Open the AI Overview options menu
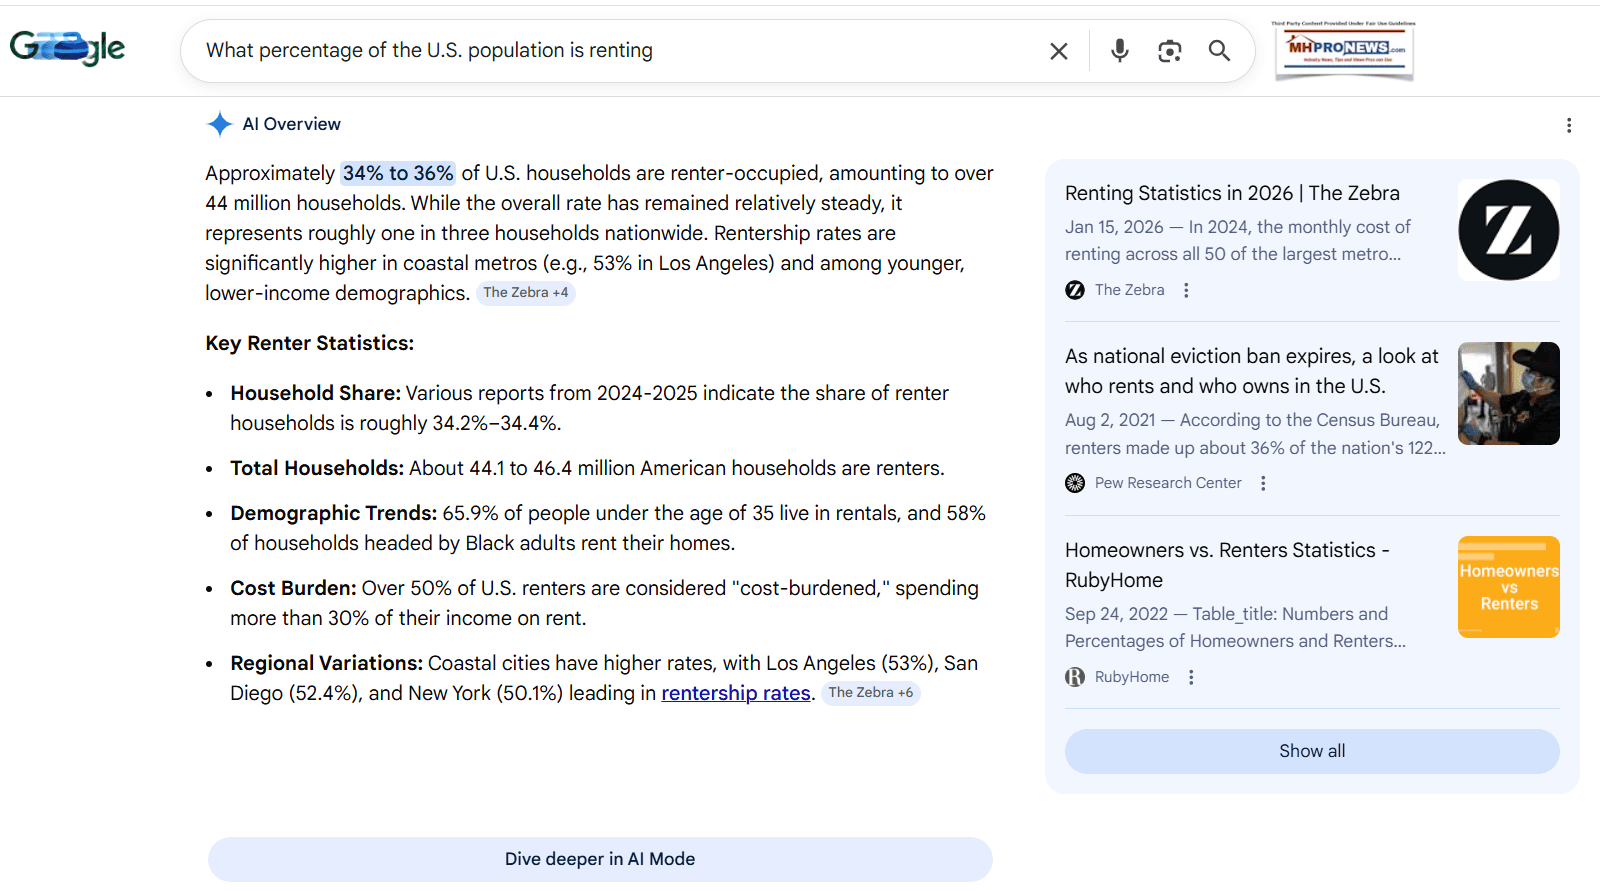 pos(1568,125)
